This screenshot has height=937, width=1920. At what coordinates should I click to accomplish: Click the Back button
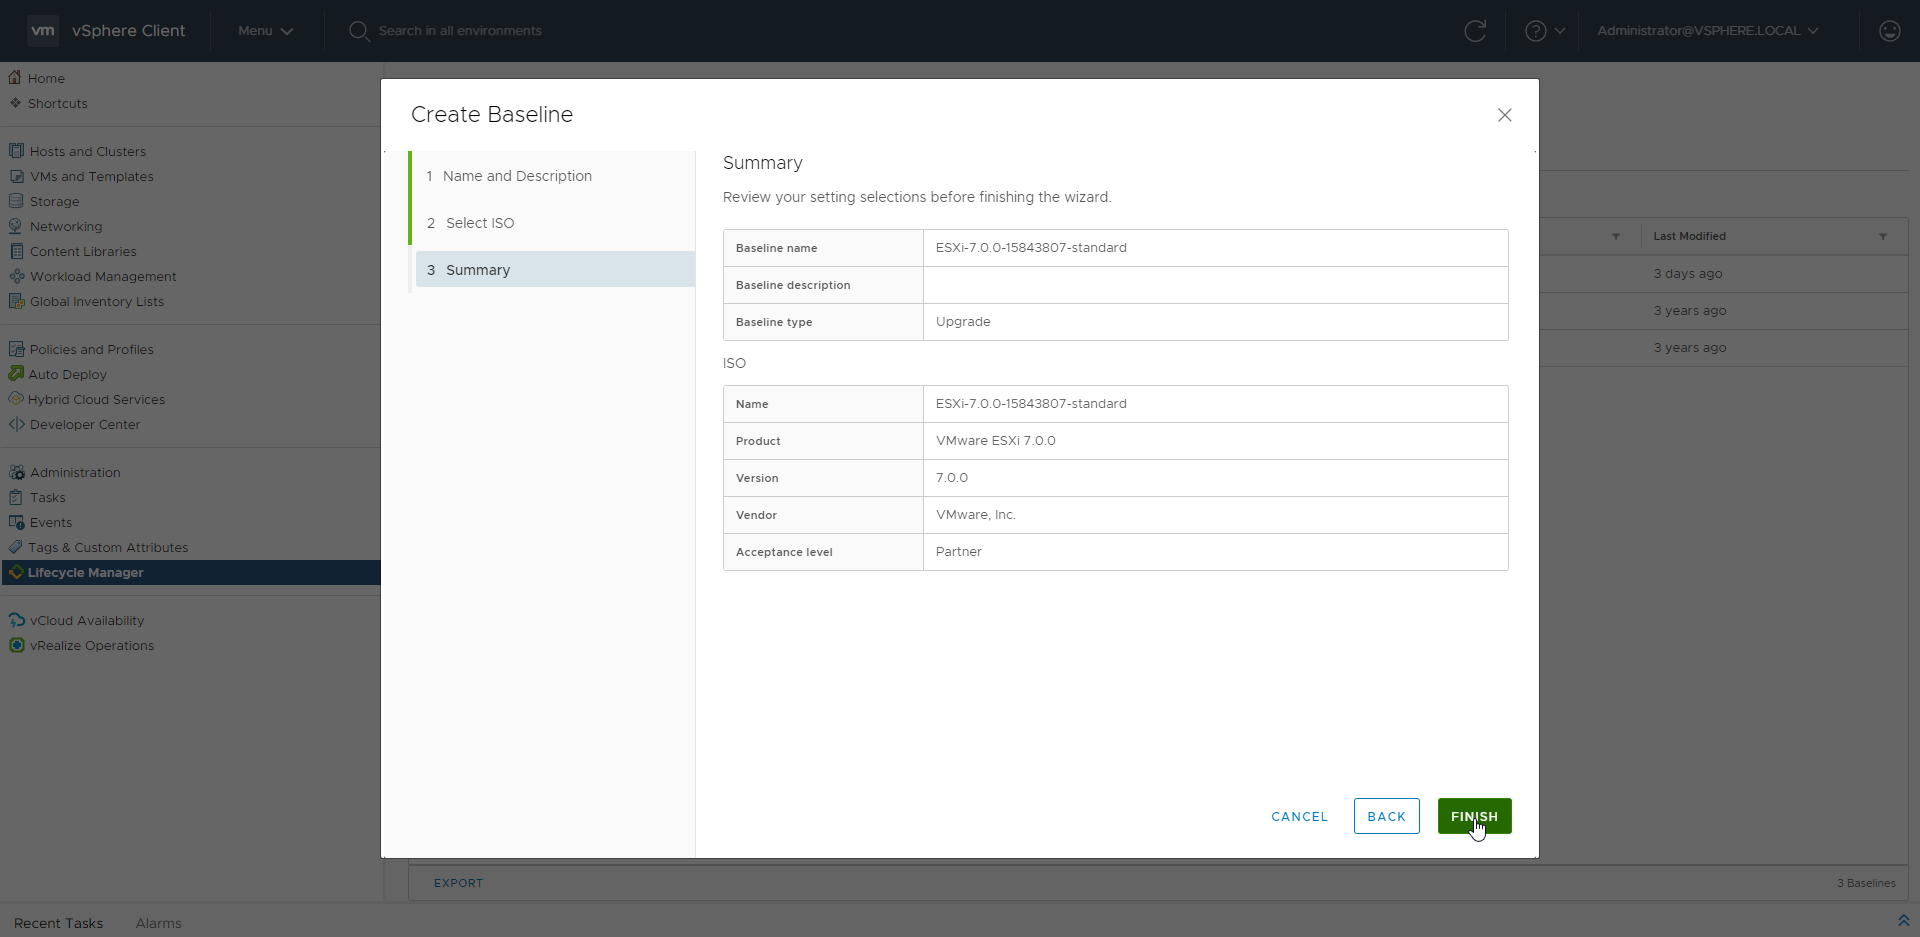(1386, 816)
